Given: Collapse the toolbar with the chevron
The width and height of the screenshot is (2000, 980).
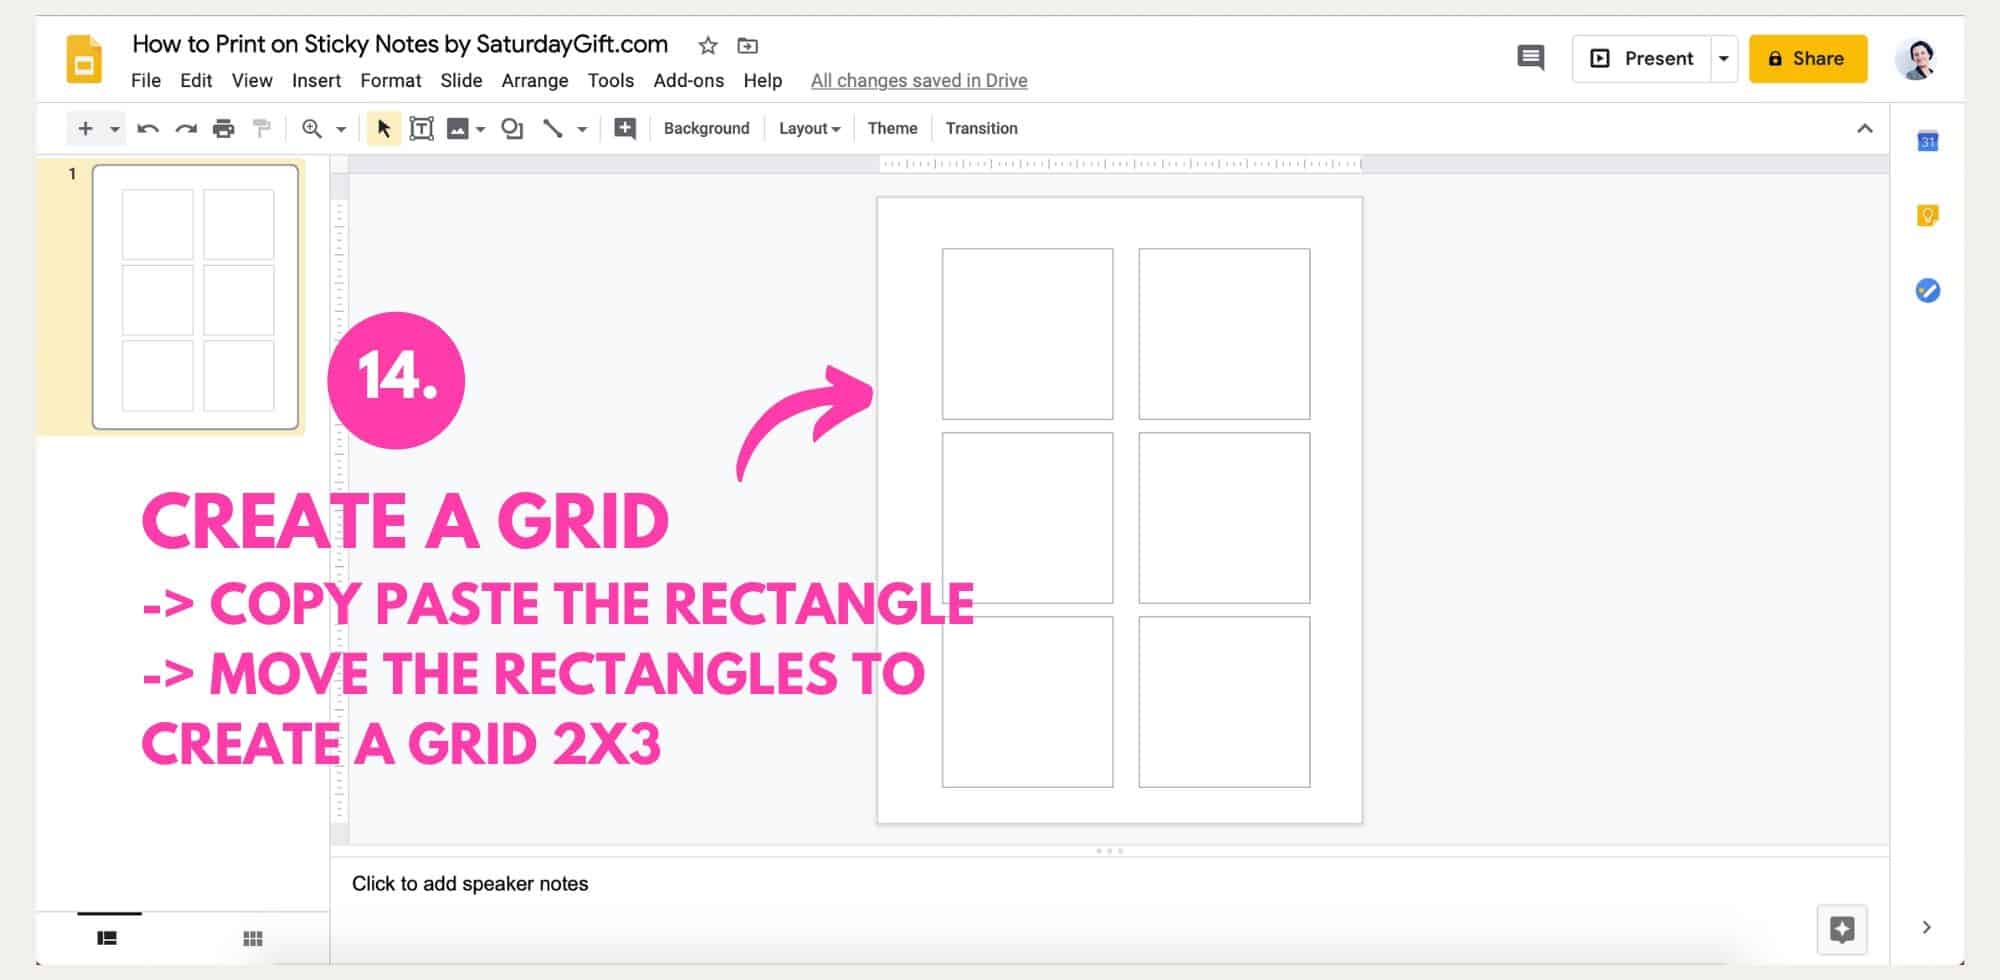Looking at the screenshot, I should tap(1864, 128).
